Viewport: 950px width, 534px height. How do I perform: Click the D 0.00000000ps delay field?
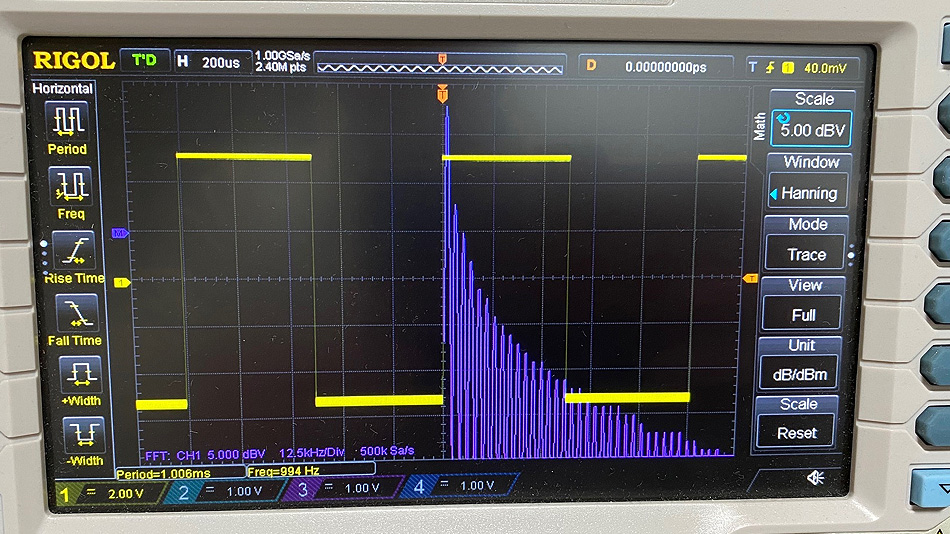tap(660, 66)
